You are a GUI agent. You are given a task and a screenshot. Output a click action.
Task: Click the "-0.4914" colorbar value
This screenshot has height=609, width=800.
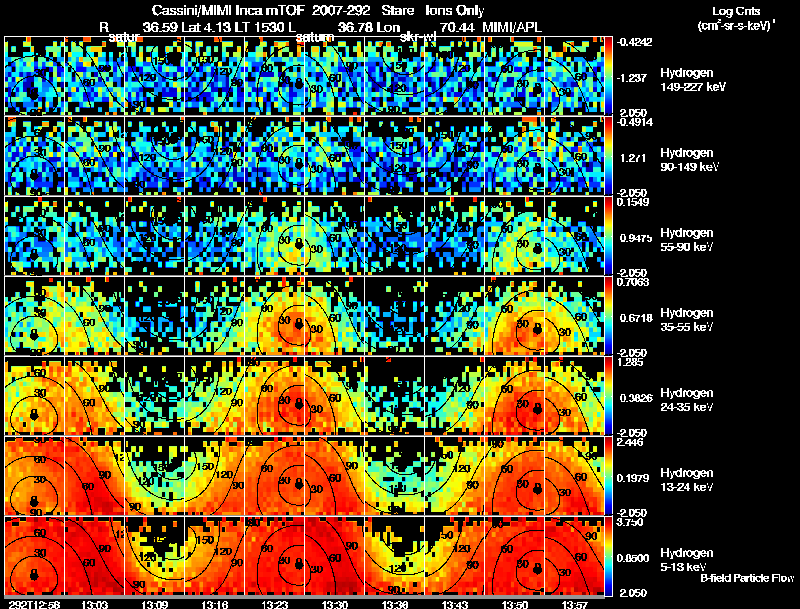634,122
